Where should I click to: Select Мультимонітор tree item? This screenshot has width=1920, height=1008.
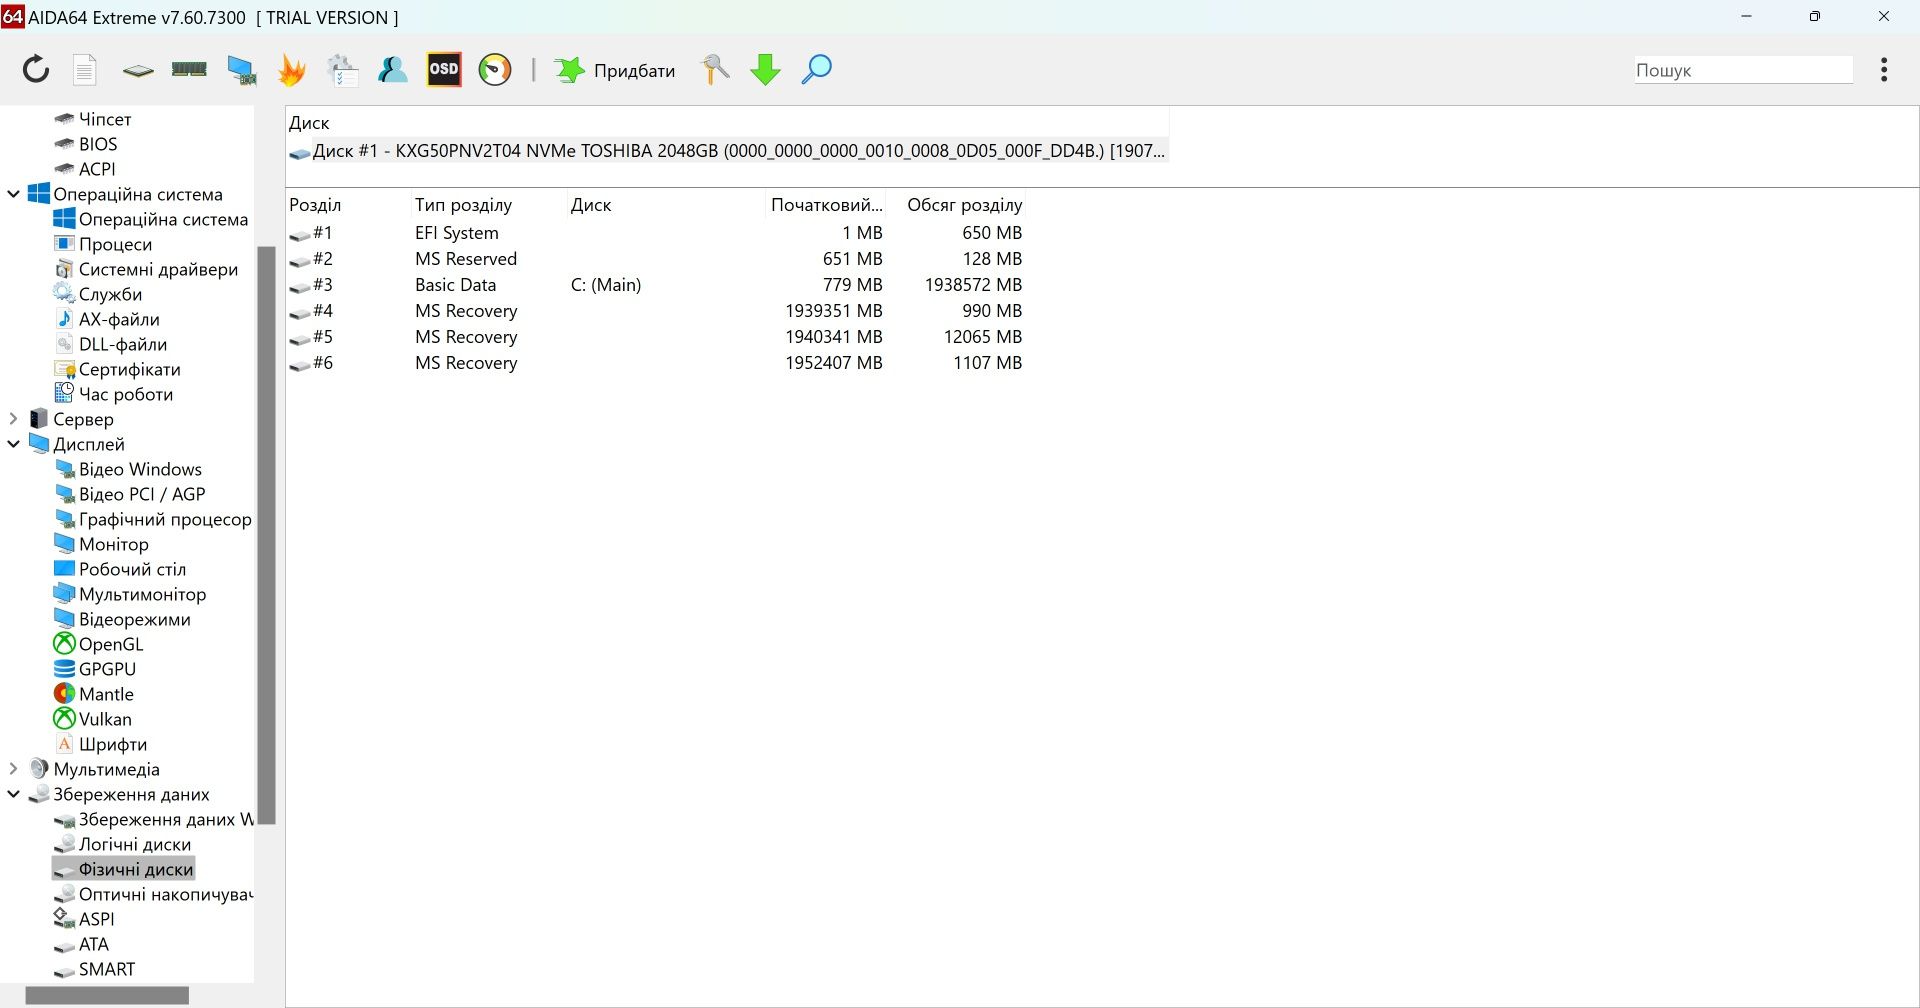[129, 594]
